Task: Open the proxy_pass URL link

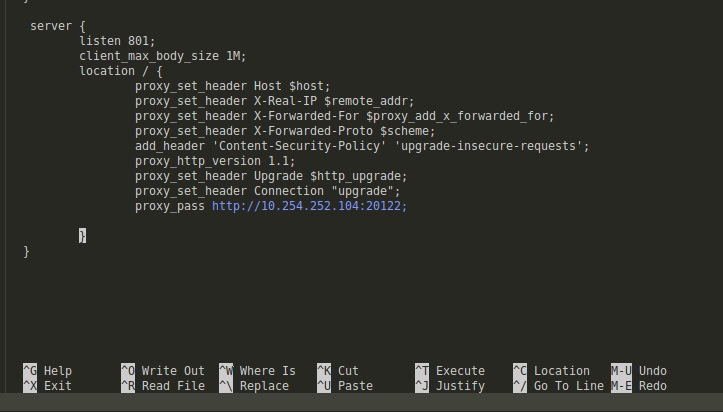Action: click(x=309, y=206)
